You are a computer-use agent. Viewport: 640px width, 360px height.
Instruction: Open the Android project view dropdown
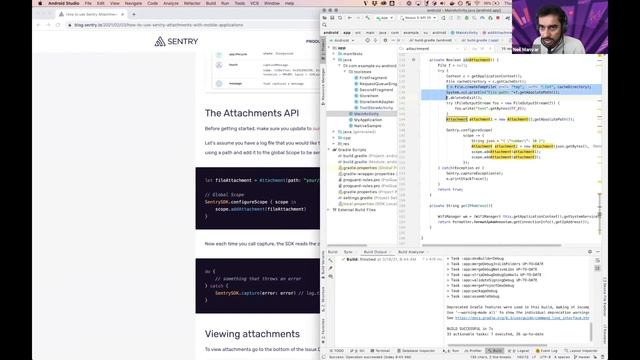tap(342, 40)
